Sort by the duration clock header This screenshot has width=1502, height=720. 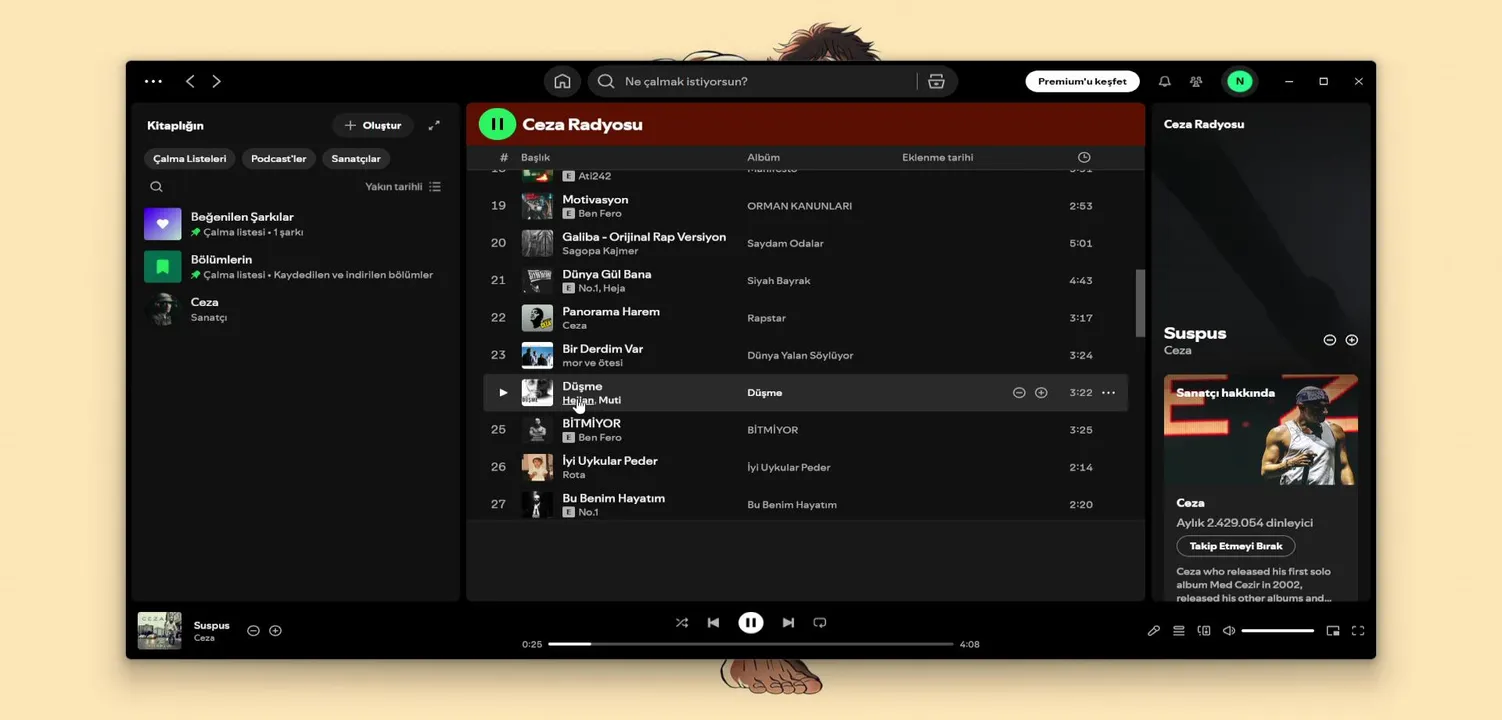[1084, 157]
